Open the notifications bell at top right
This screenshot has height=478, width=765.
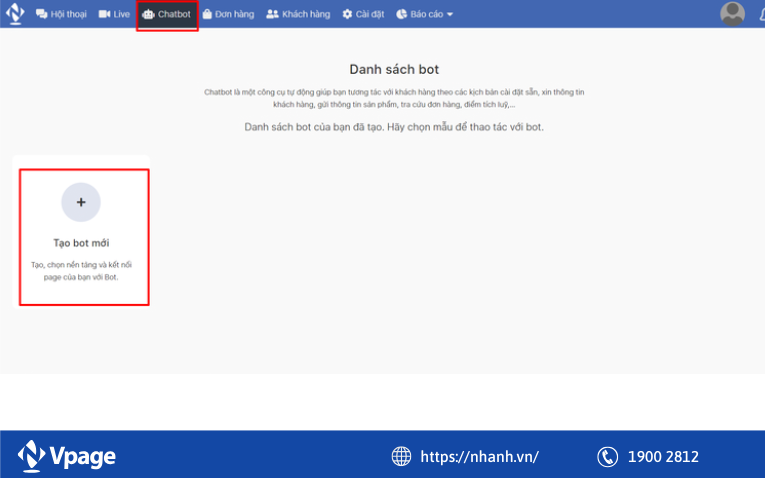761,14
